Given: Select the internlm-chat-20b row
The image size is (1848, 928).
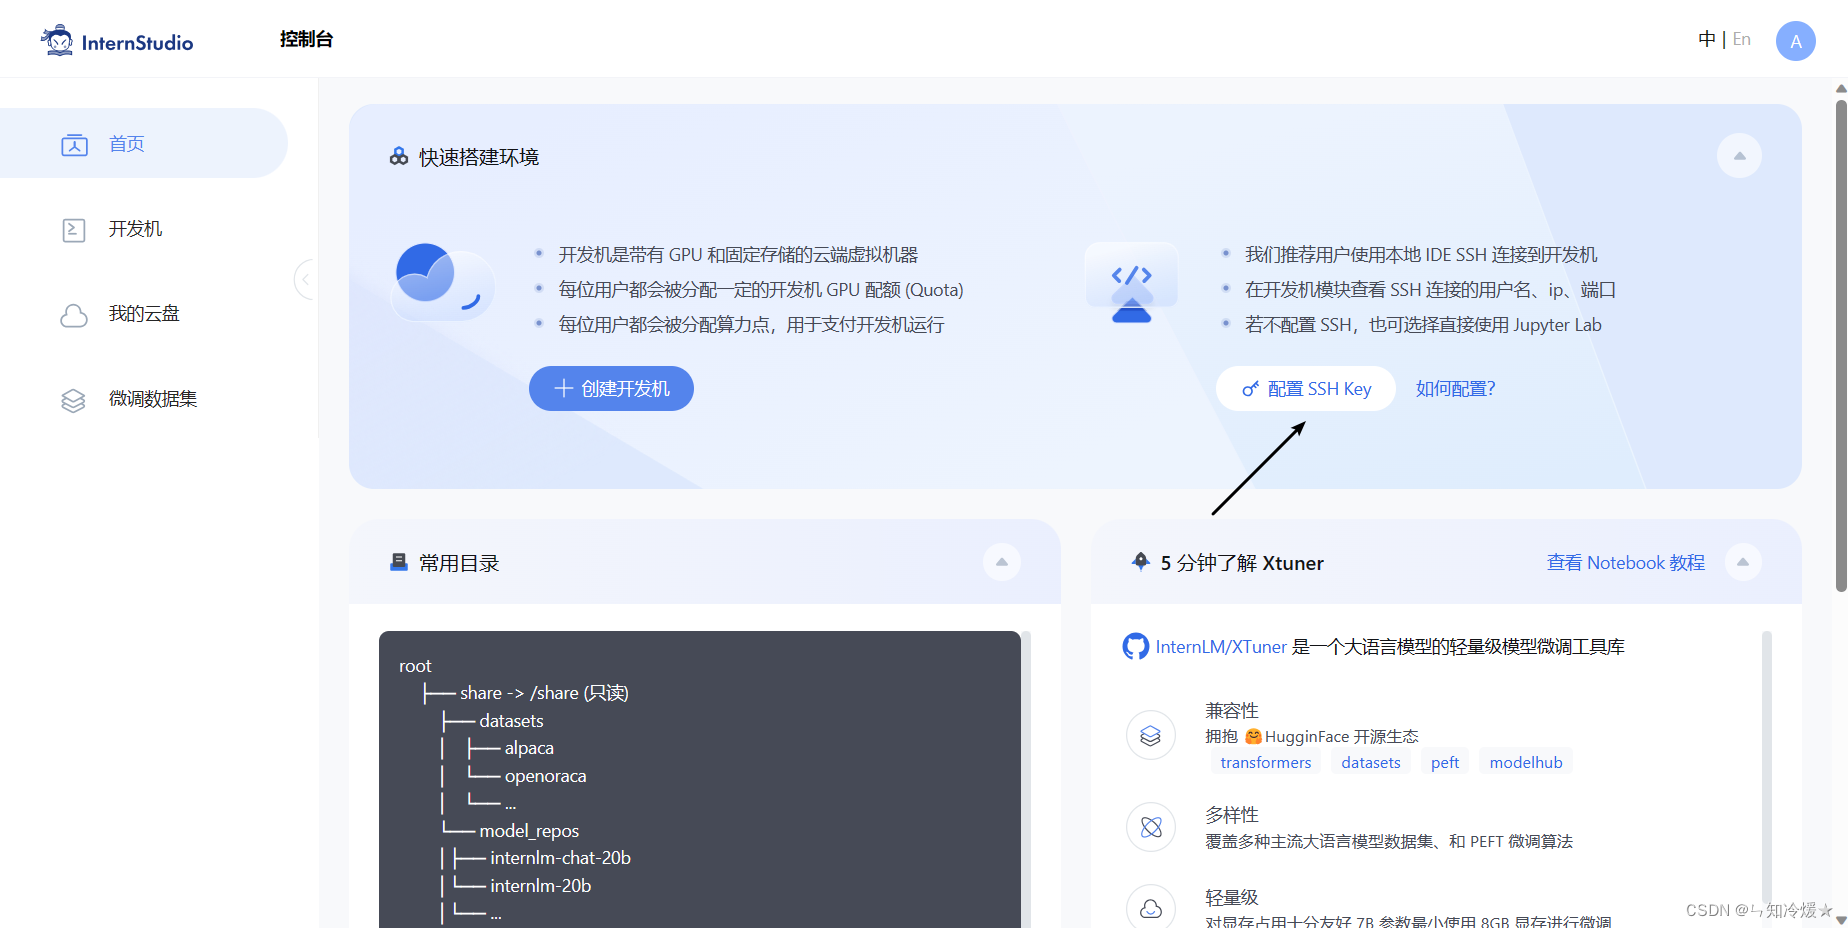Looking at the screenshot, I should click(x=560, y=858).
